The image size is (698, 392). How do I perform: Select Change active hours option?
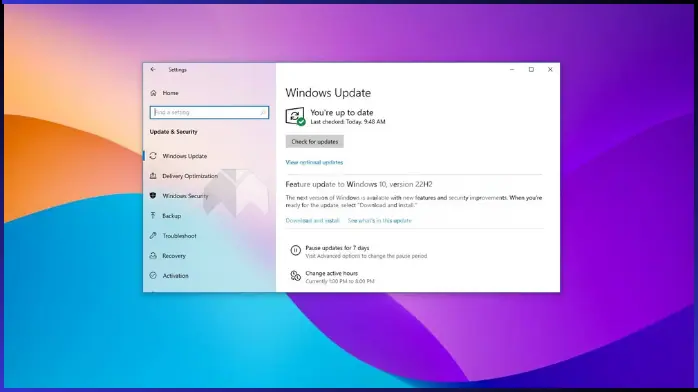pos(332,273)
